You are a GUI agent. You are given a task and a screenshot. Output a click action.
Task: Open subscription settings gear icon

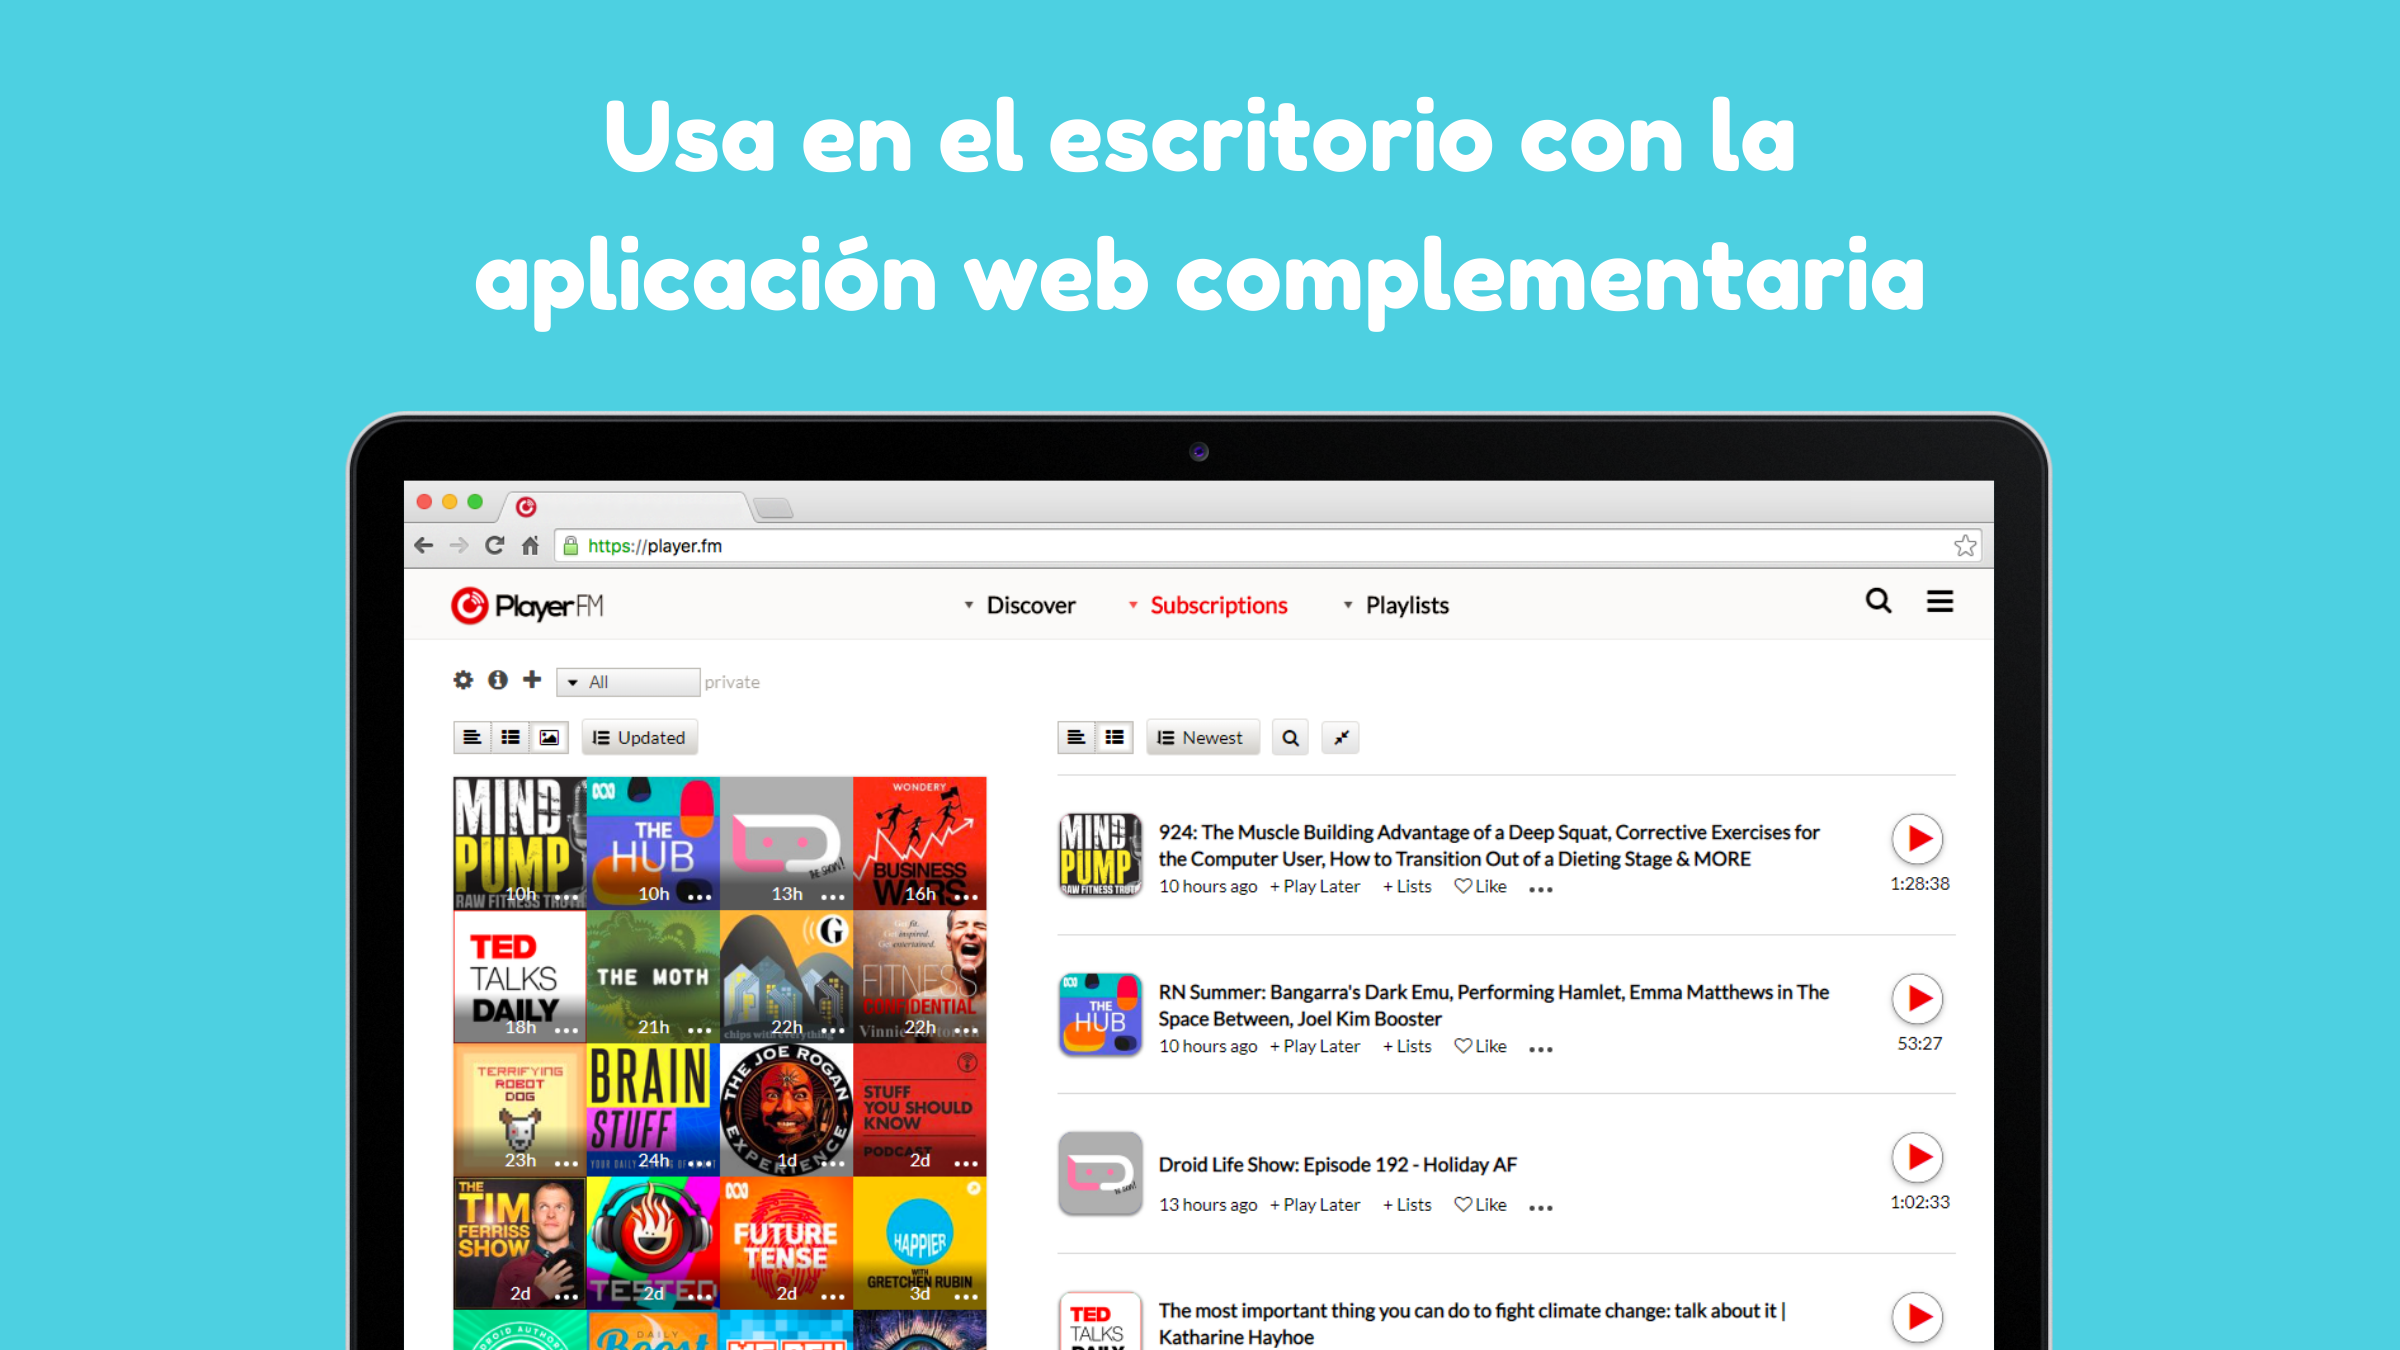[x=462, y=680]
